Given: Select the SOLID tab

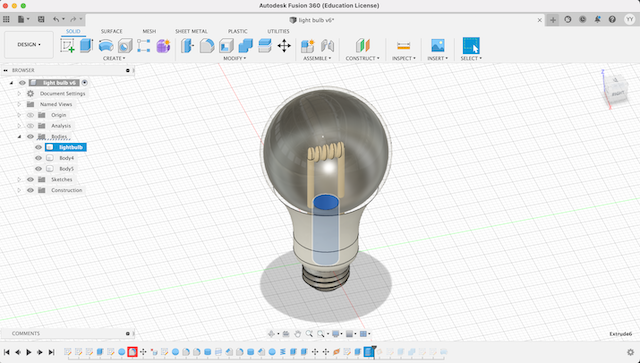Looking at the screenshot, I should coord(73,31).
